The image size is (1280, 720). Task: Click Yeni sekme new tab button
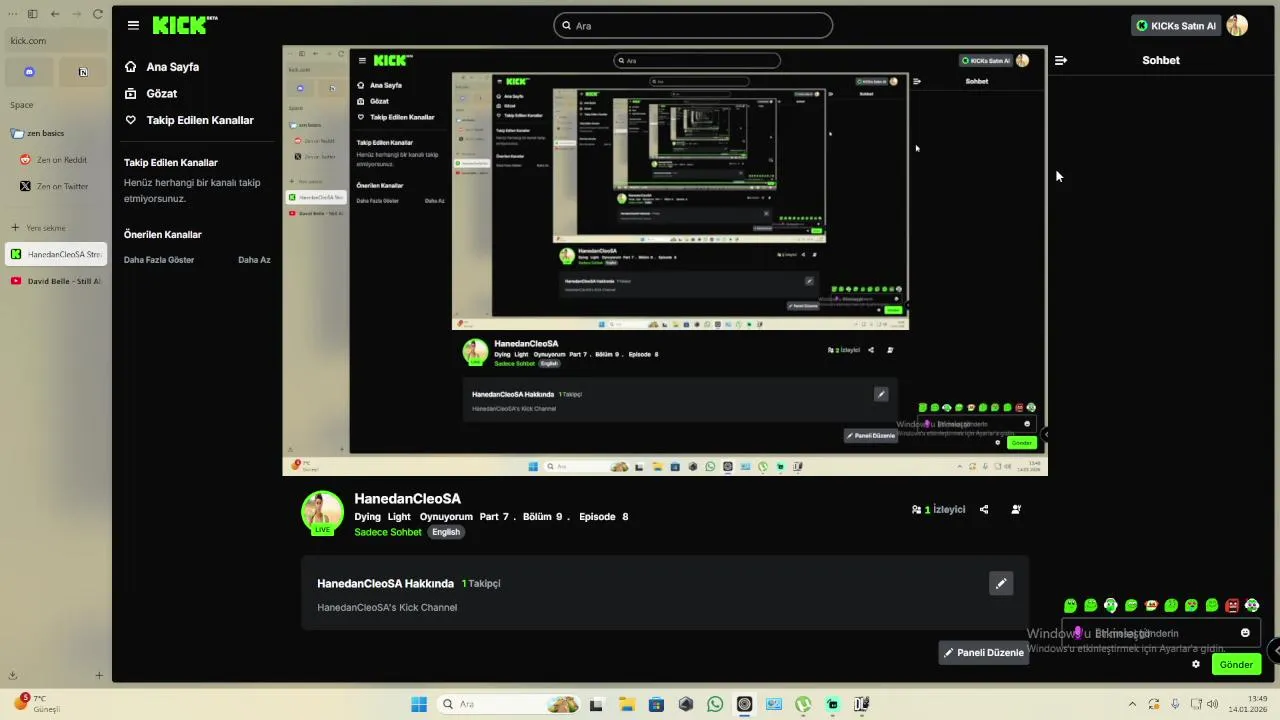coord(38,228)
